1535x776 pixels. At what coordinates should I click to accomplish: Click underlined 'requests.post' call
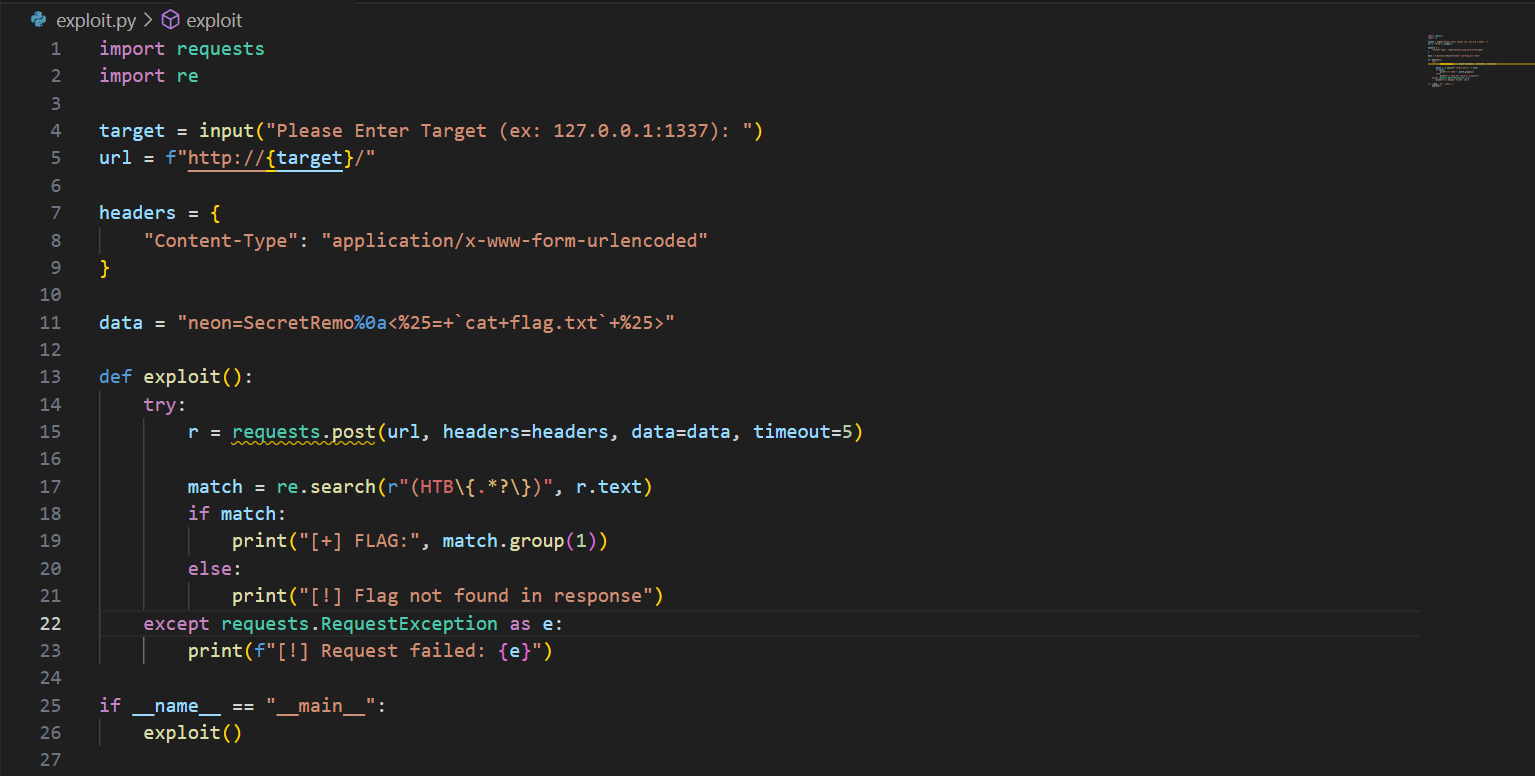(304, 432)
